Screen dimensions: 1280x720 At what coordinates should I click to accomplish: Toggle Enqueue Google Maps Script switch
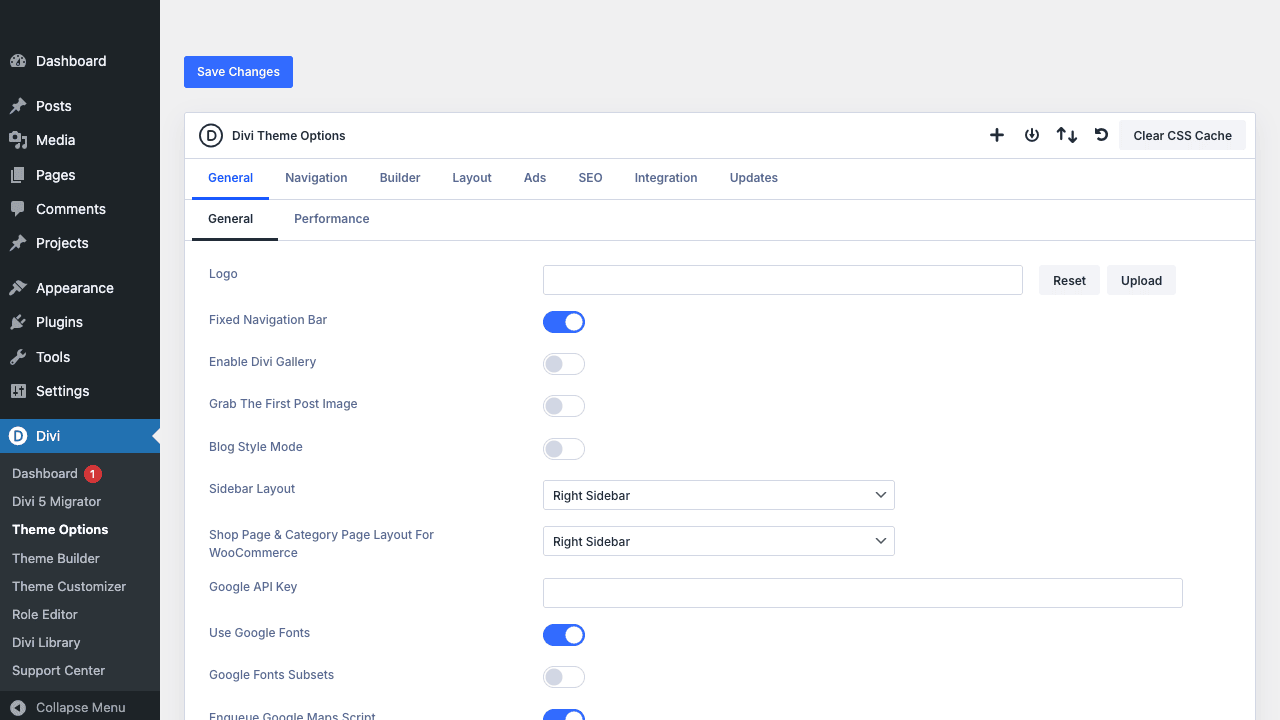pyautogui.click(x=564, y=714)
